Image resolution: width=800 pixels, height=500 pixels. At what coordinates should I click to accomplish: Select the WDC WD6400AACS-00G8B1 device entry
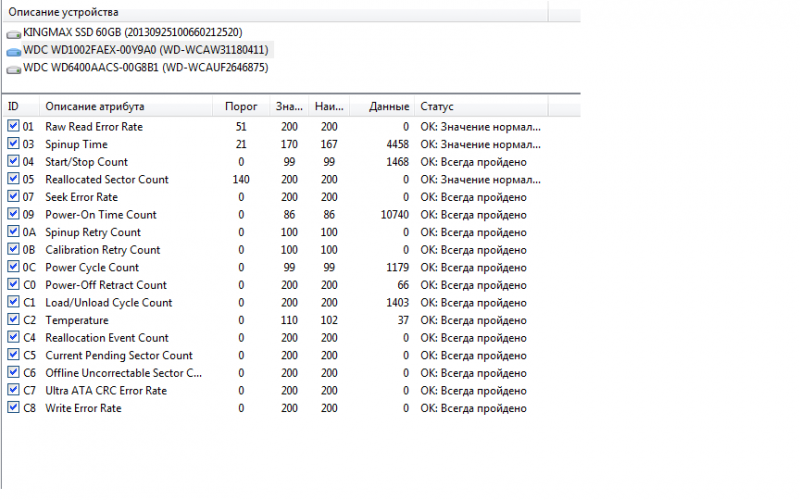coord(145,67)
